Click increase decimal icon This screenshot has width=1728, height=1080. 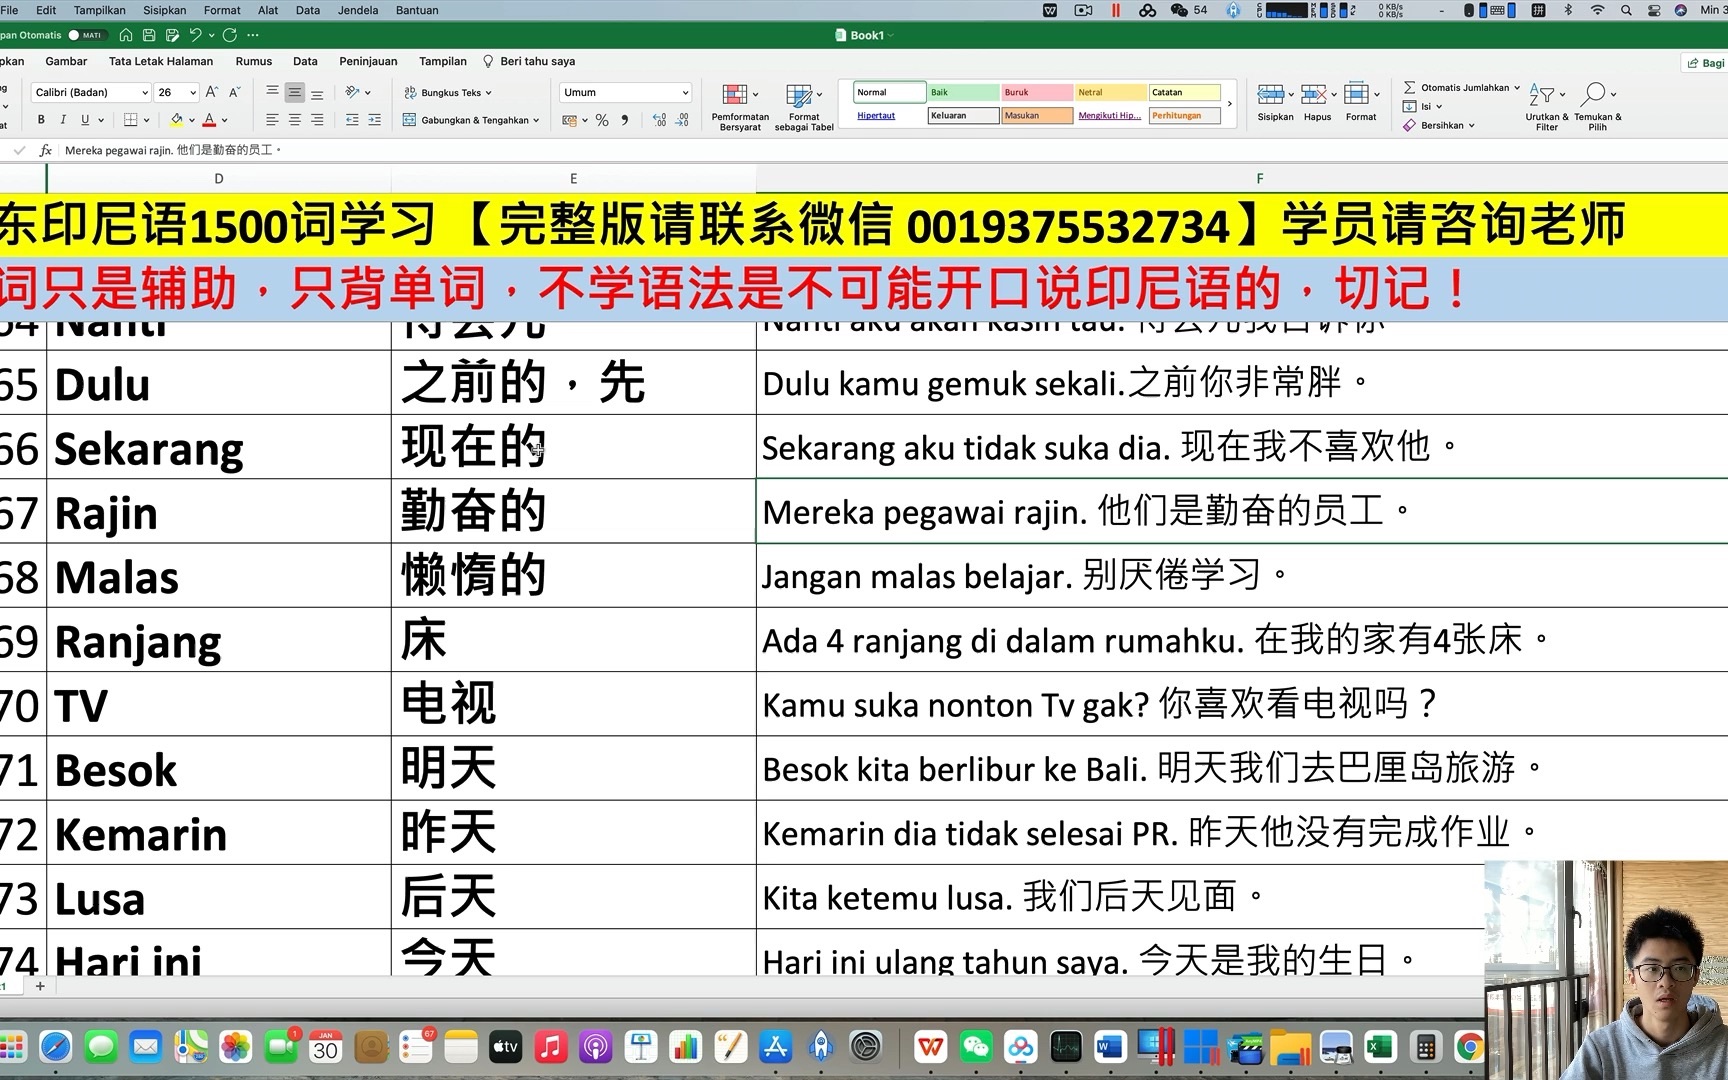pyautogui.click(x=659, y=120)
